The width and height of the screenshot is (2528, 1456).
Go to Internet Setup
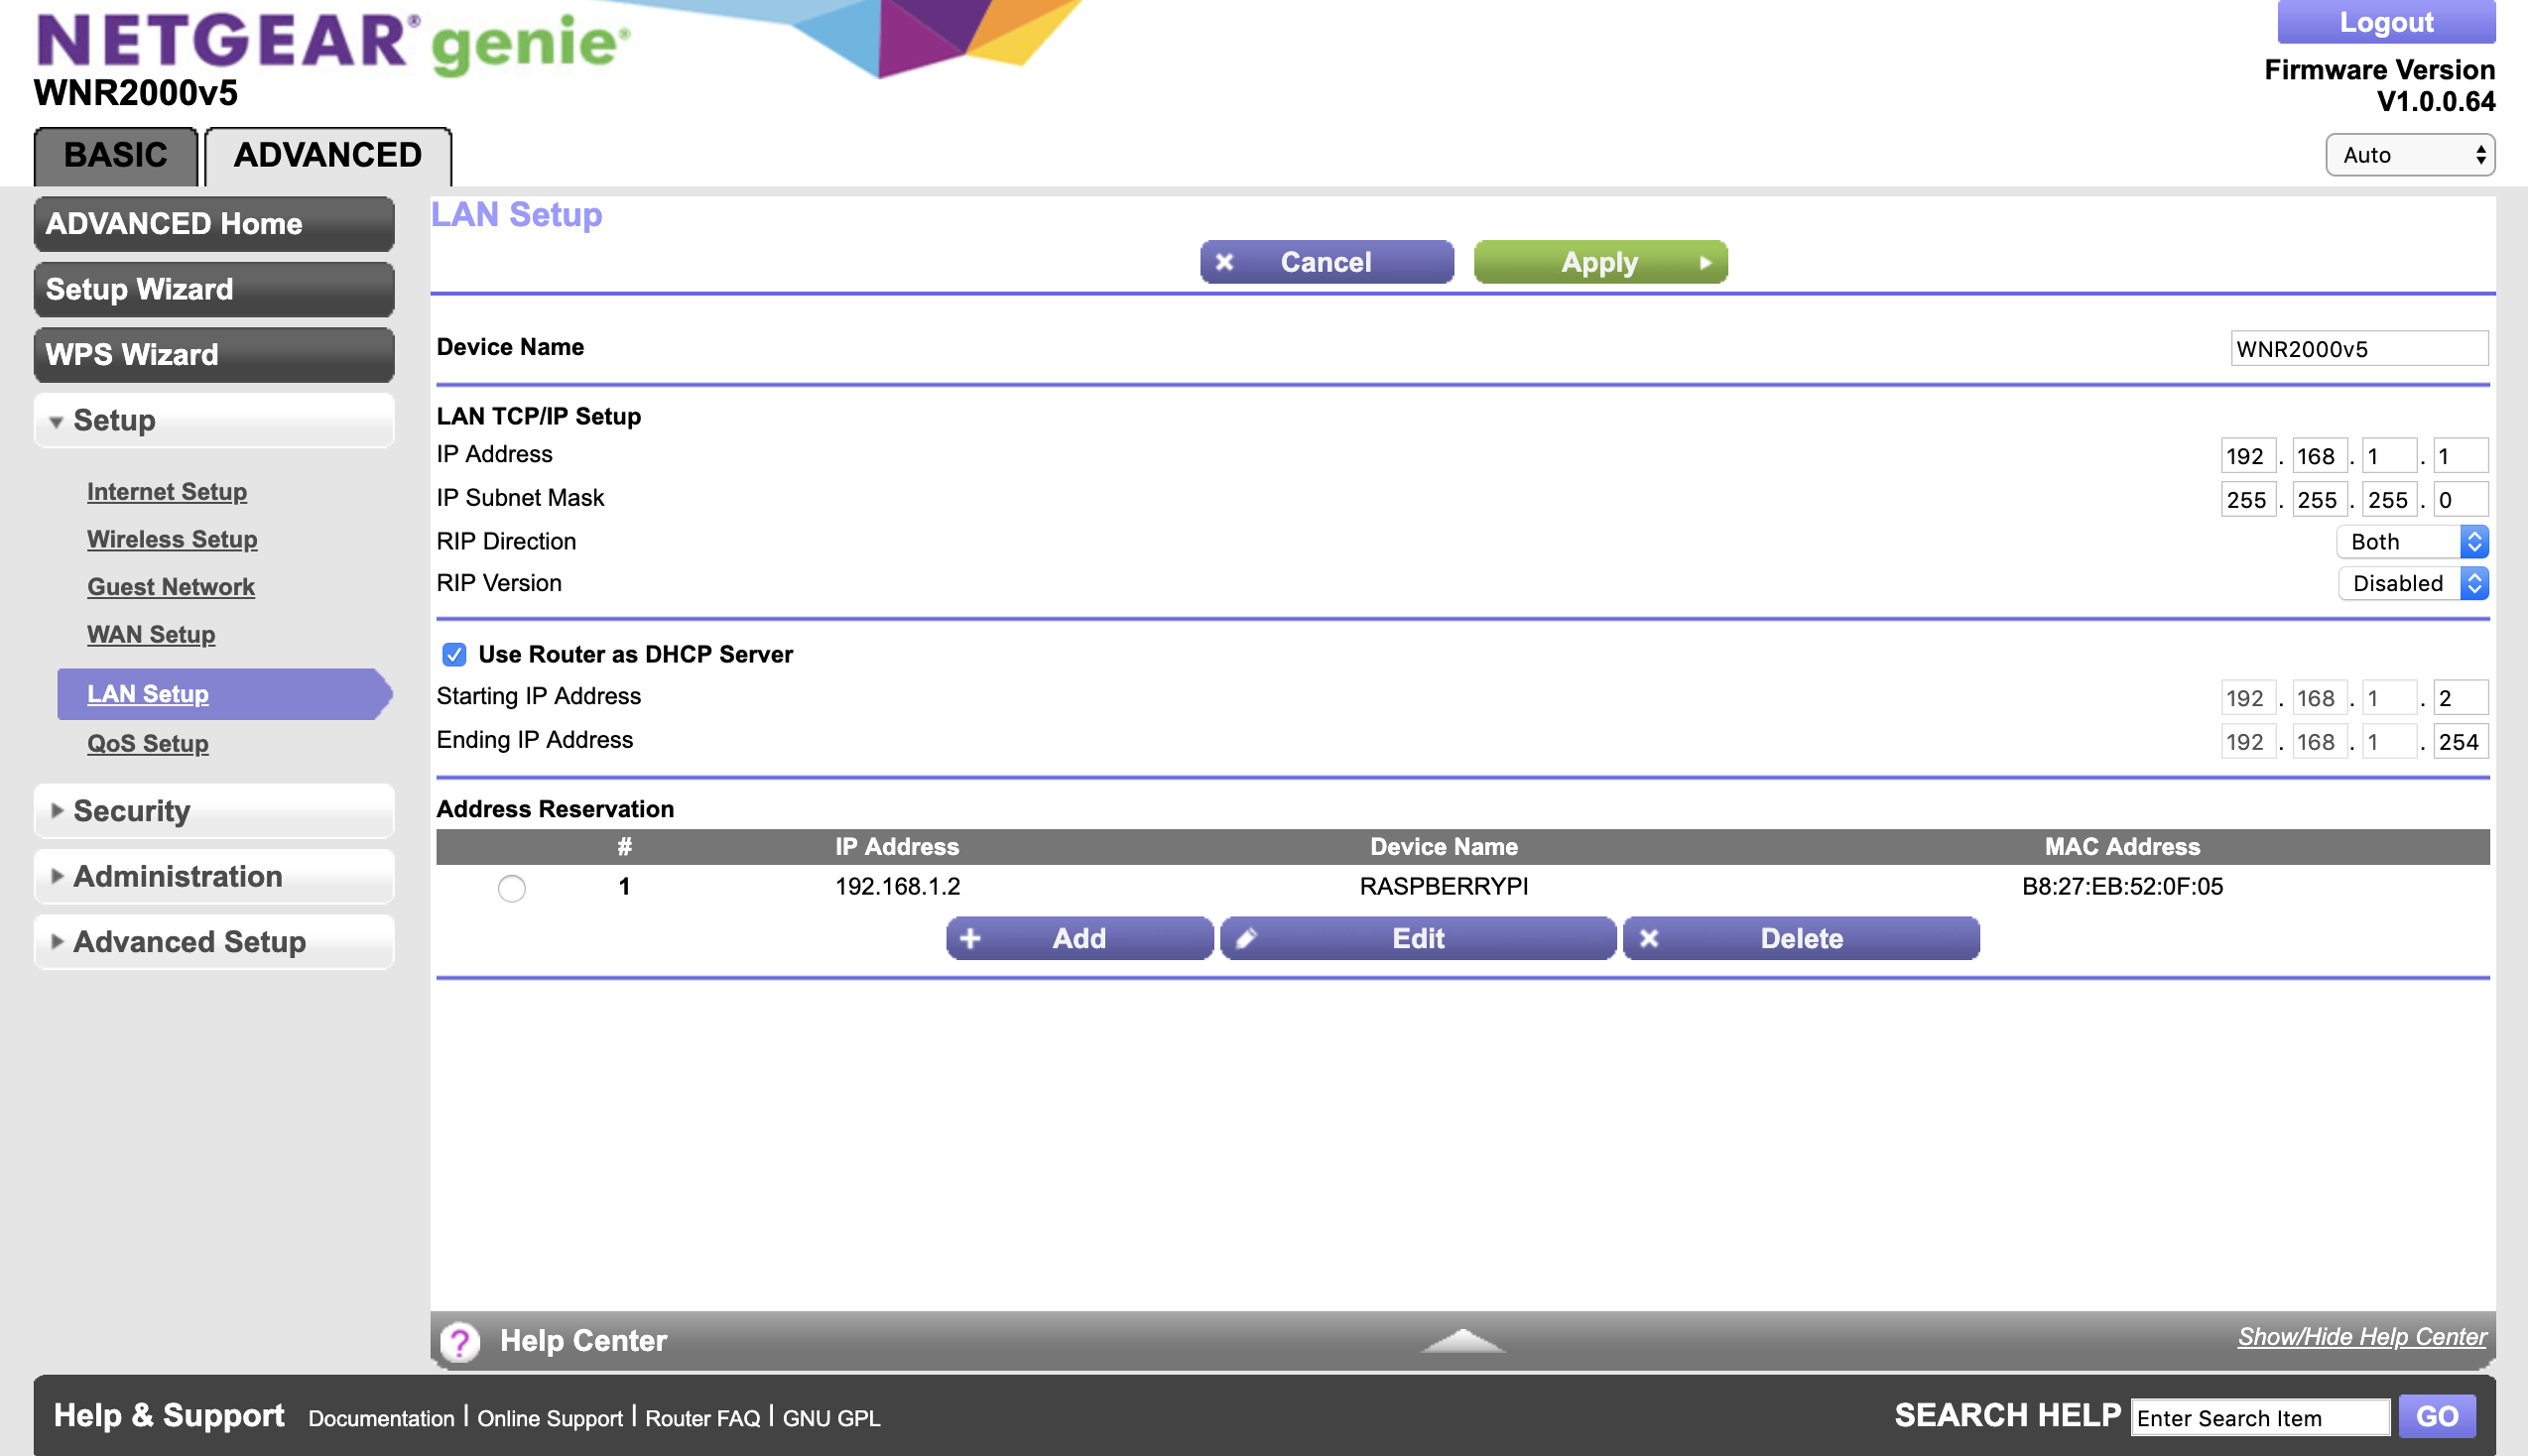coord(167,492)
